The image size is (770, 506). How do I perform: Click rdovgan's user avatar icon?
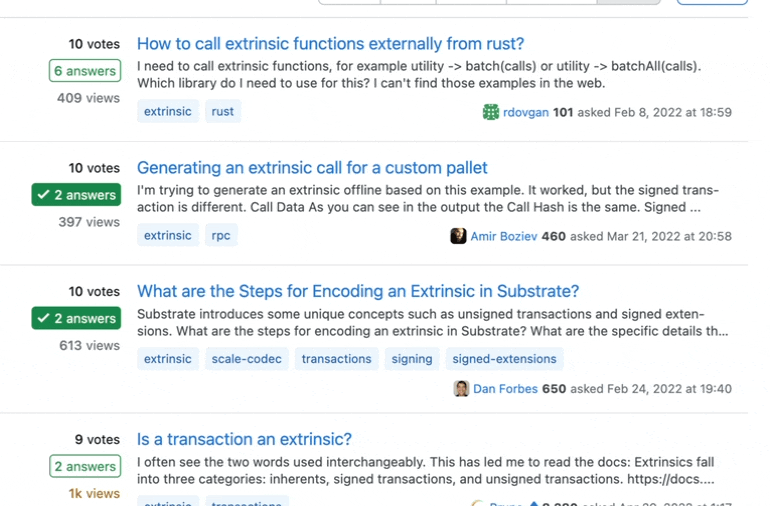490,112
